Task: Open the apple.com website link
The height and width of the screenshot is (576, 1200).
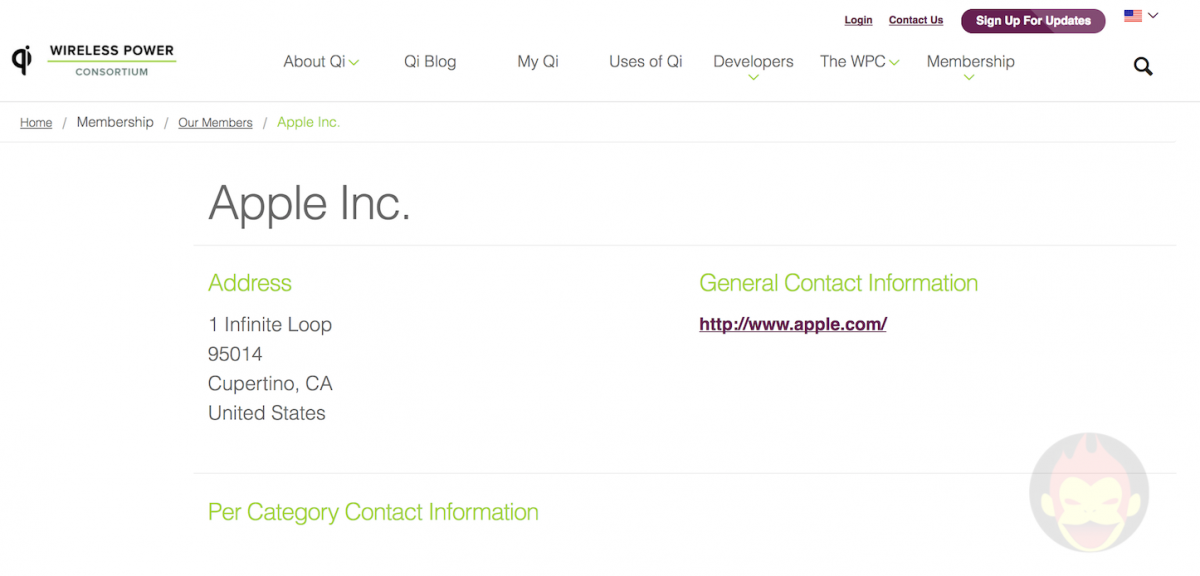Action: pyautogui.click(x=792, y=324)
